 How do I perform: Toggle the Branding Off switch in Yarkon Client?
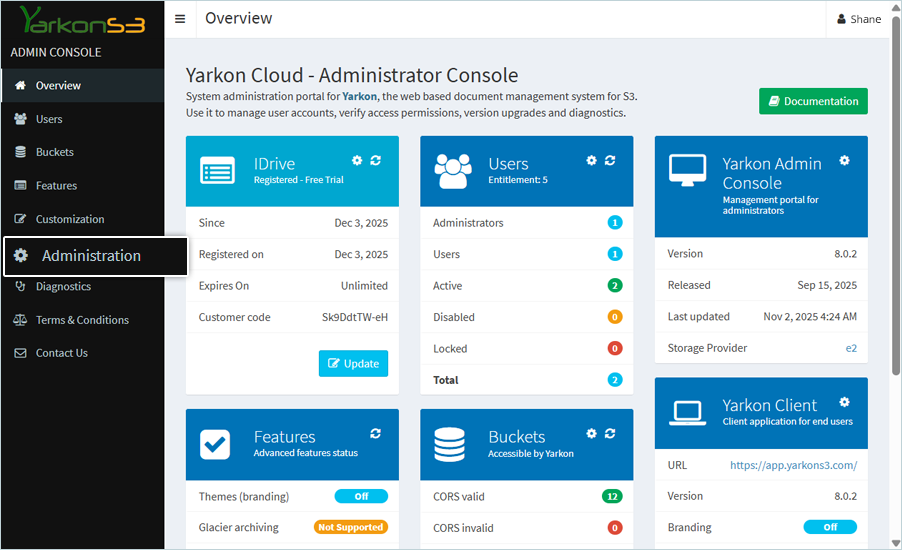pos(829,527)
